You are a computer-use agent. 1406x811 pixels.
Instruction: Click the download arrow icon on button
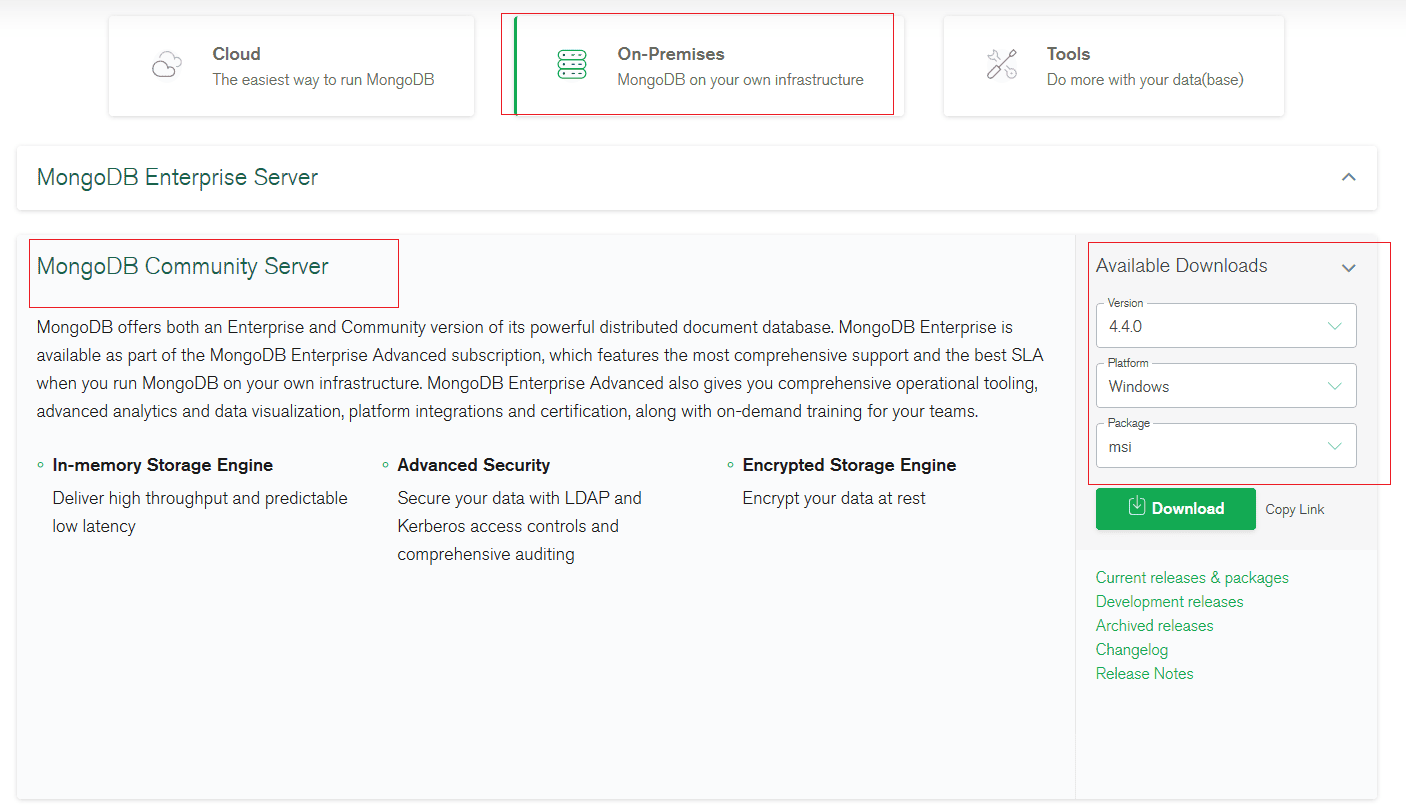(x=1136, y=507)
